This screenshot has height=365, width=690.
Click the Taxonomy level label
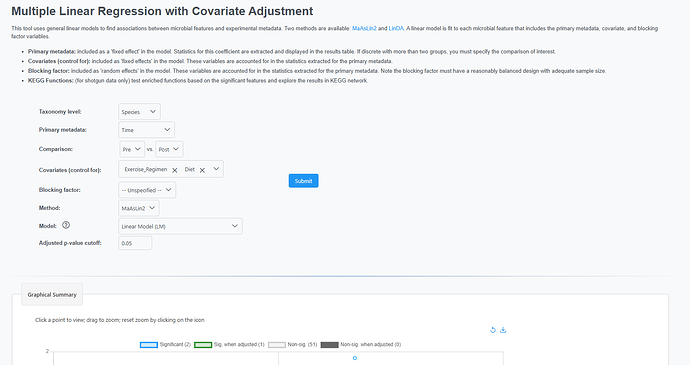click(60, 112)
